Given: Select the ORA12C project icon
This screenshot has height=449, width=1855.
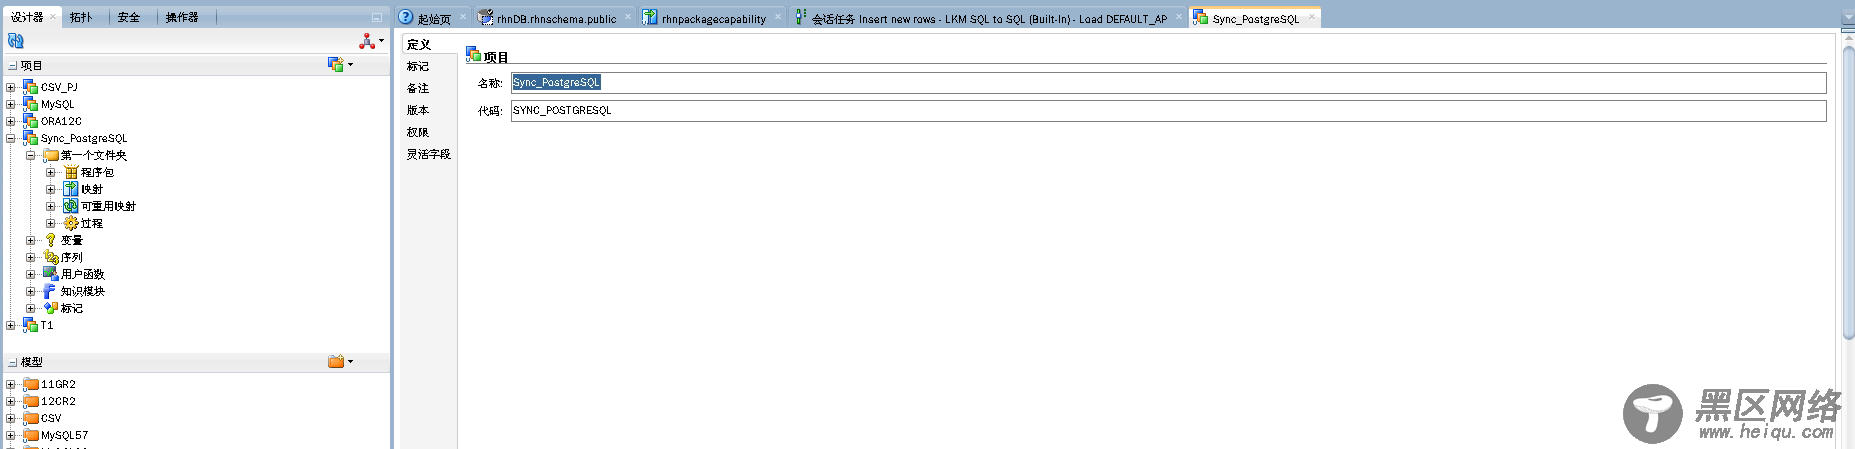Looking at the screenshot, I should point(31,121).
